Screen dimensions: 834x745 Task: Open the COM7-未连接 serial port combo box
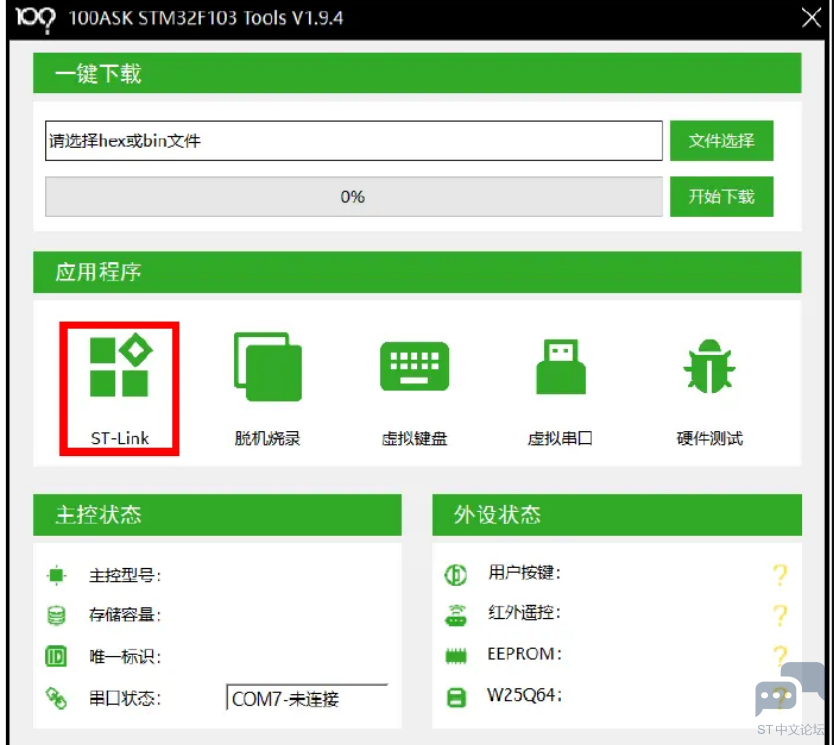307,698
